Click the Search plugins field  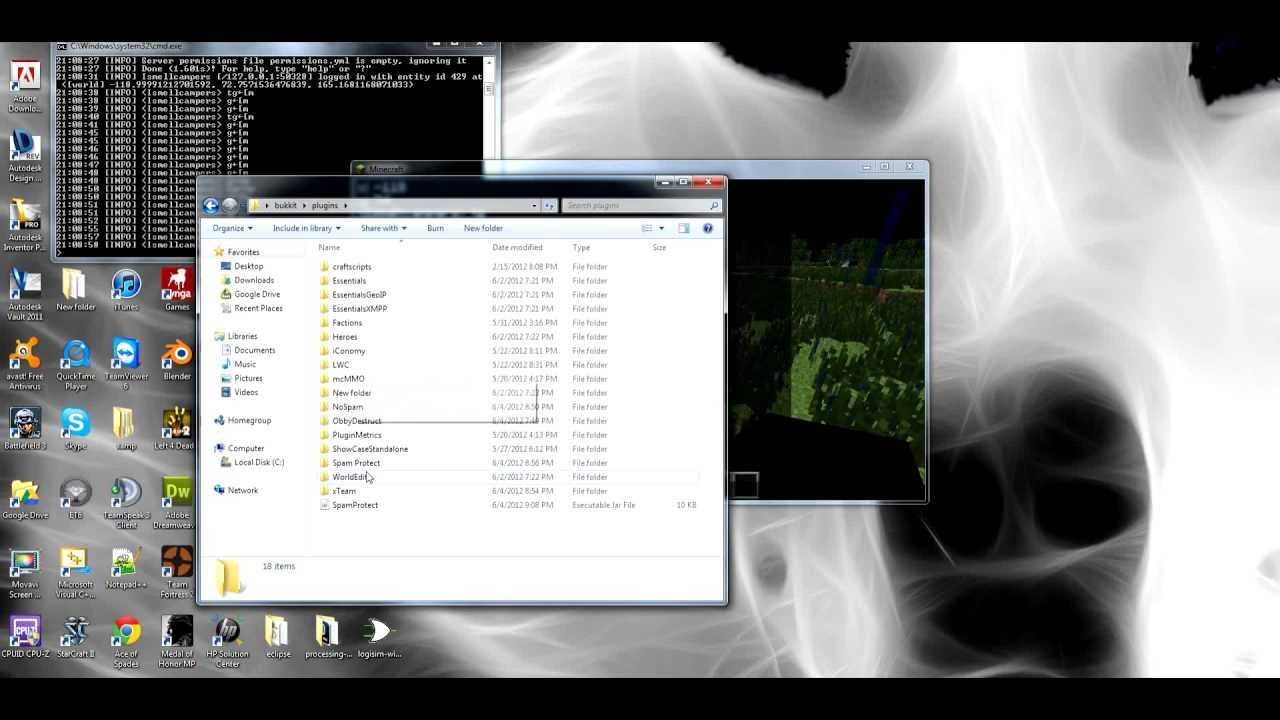tap(640, 205)
